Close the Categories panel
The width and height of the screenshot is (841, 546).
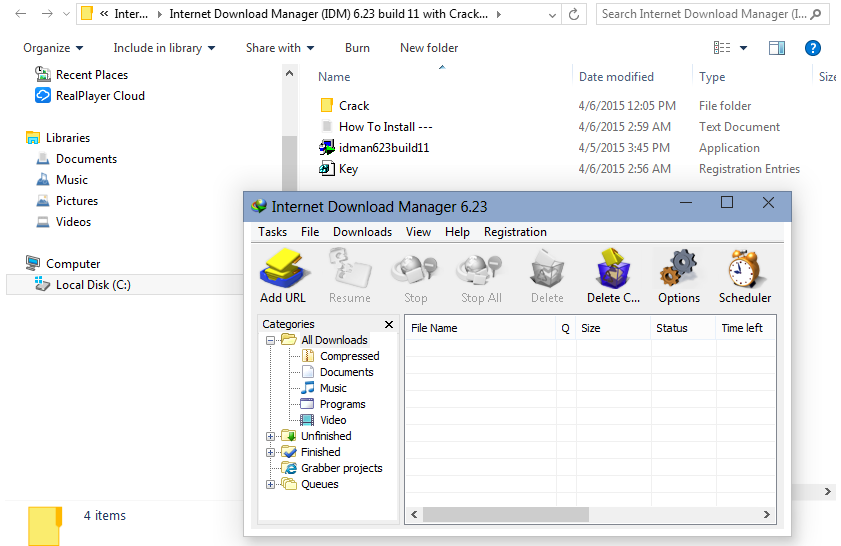pyautogui.click(x=389, y=324)
